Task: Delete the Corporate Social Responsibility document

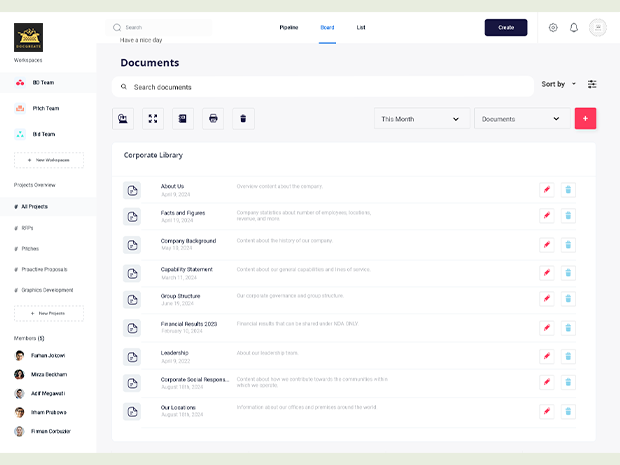Action: pos(568,382)
